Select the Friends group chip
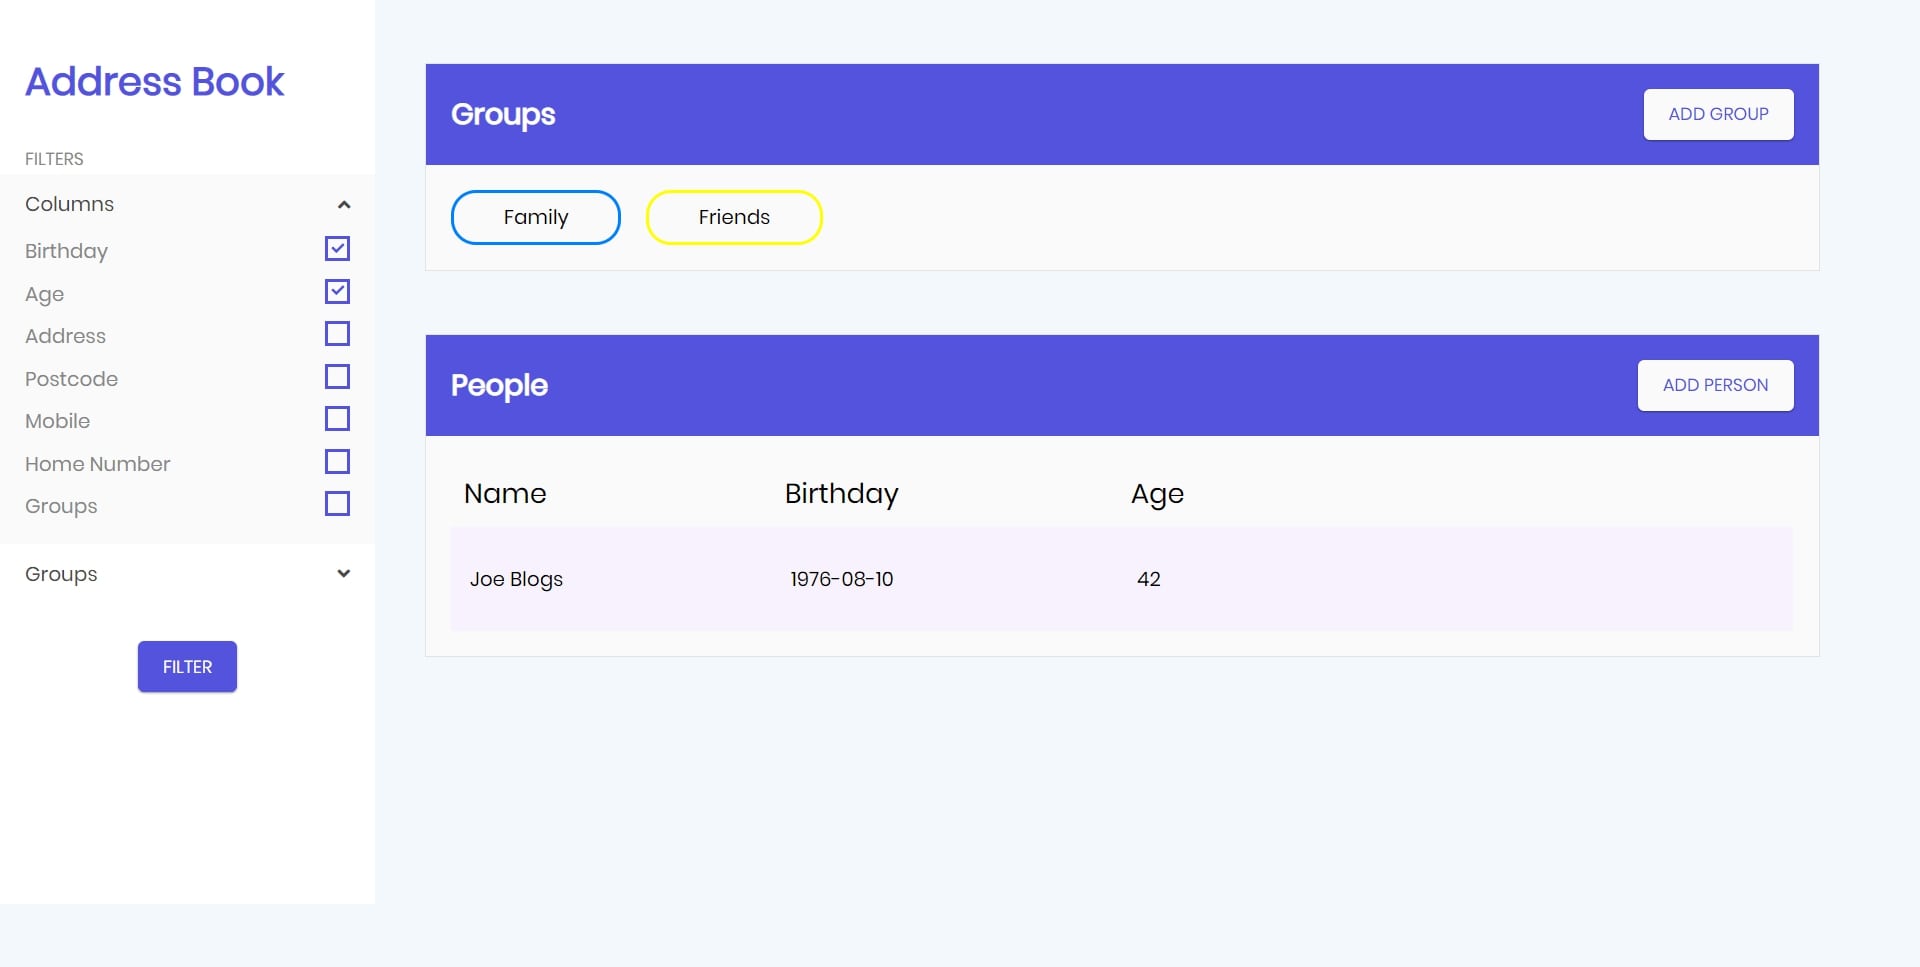1920x967 pixels. [x=733, y=218]
